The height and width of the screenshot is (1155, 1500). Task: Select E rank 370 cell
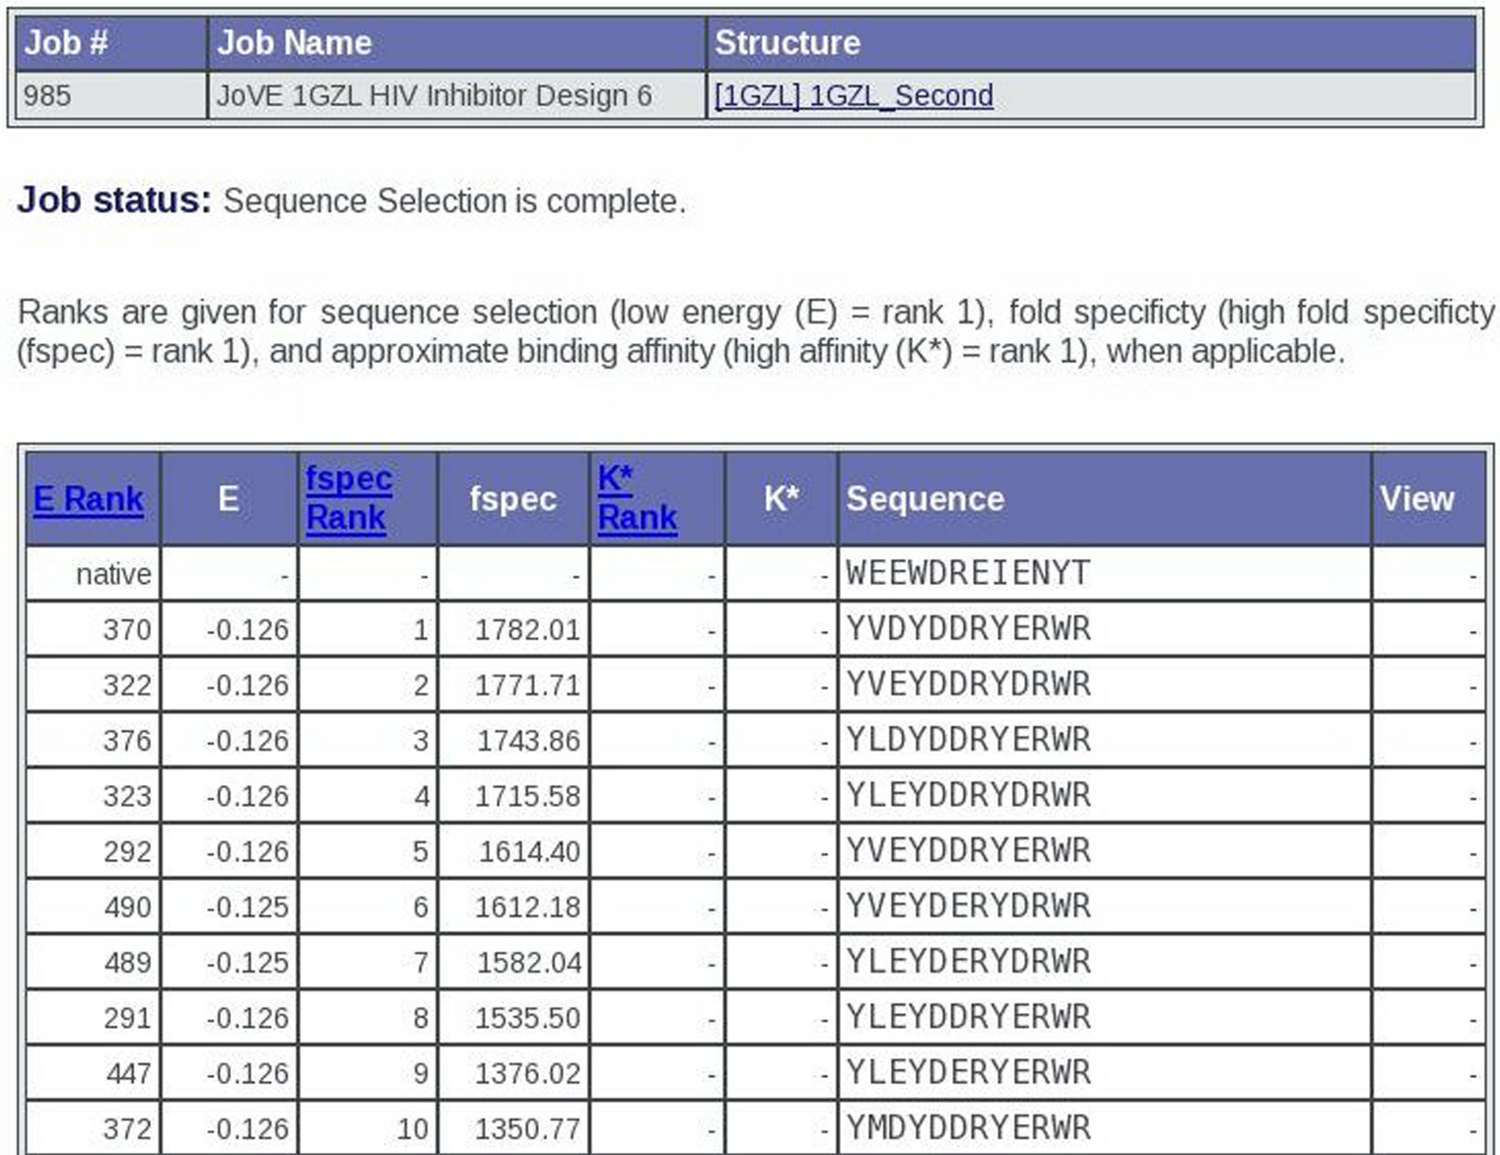(x=93, y=629)
